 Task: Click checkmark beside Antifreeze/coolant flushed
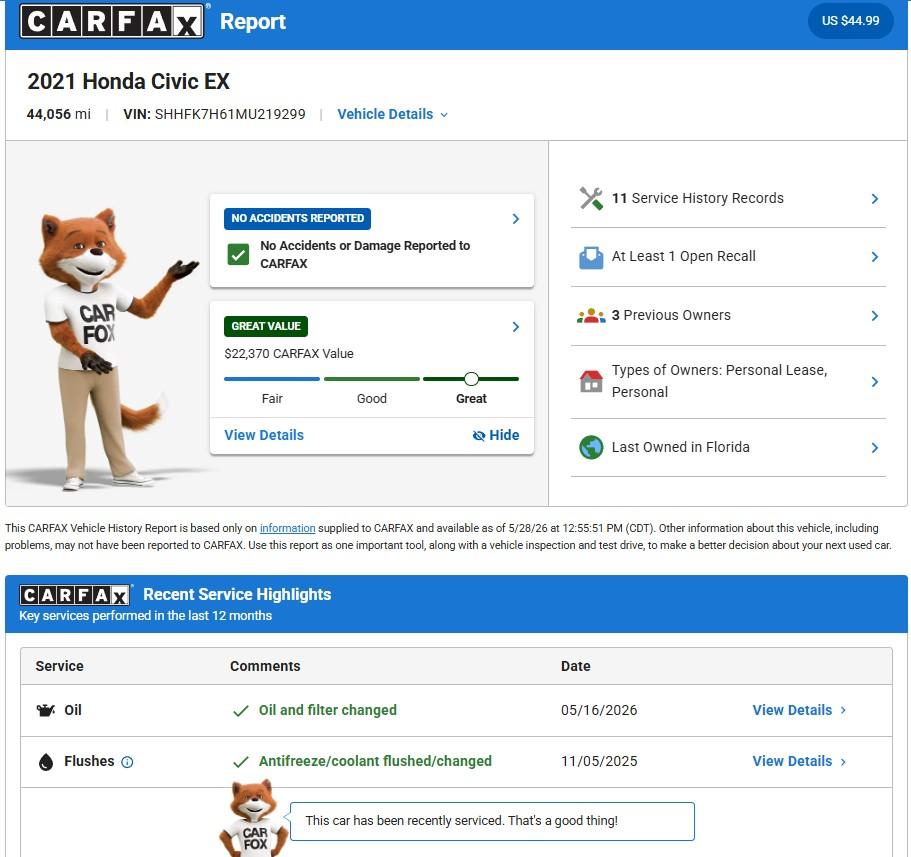tap(241, 762)
